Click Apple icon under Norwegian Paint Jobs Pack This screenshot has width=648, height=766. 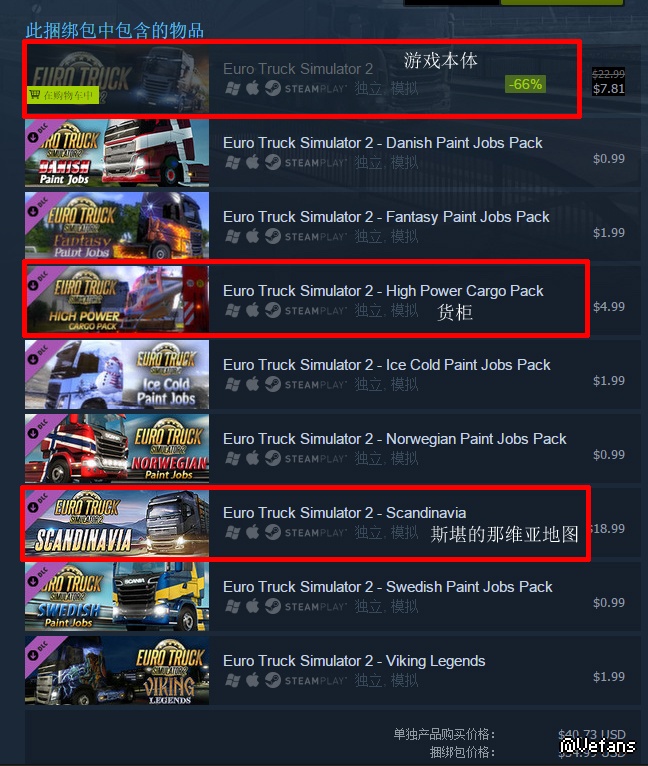252,458
